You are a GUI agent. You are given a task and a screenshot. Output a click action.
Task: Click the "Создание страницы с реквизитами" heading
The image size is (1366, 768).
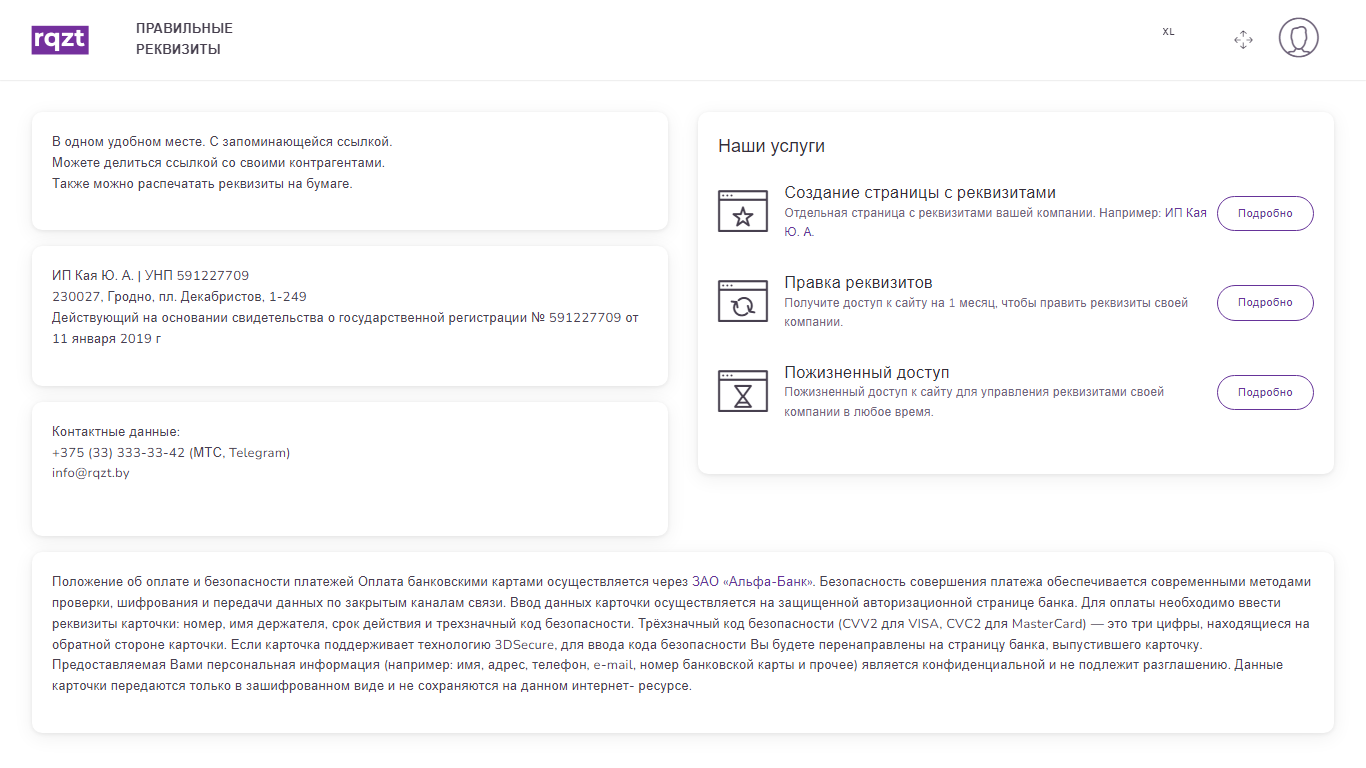[x=920, y=193]
